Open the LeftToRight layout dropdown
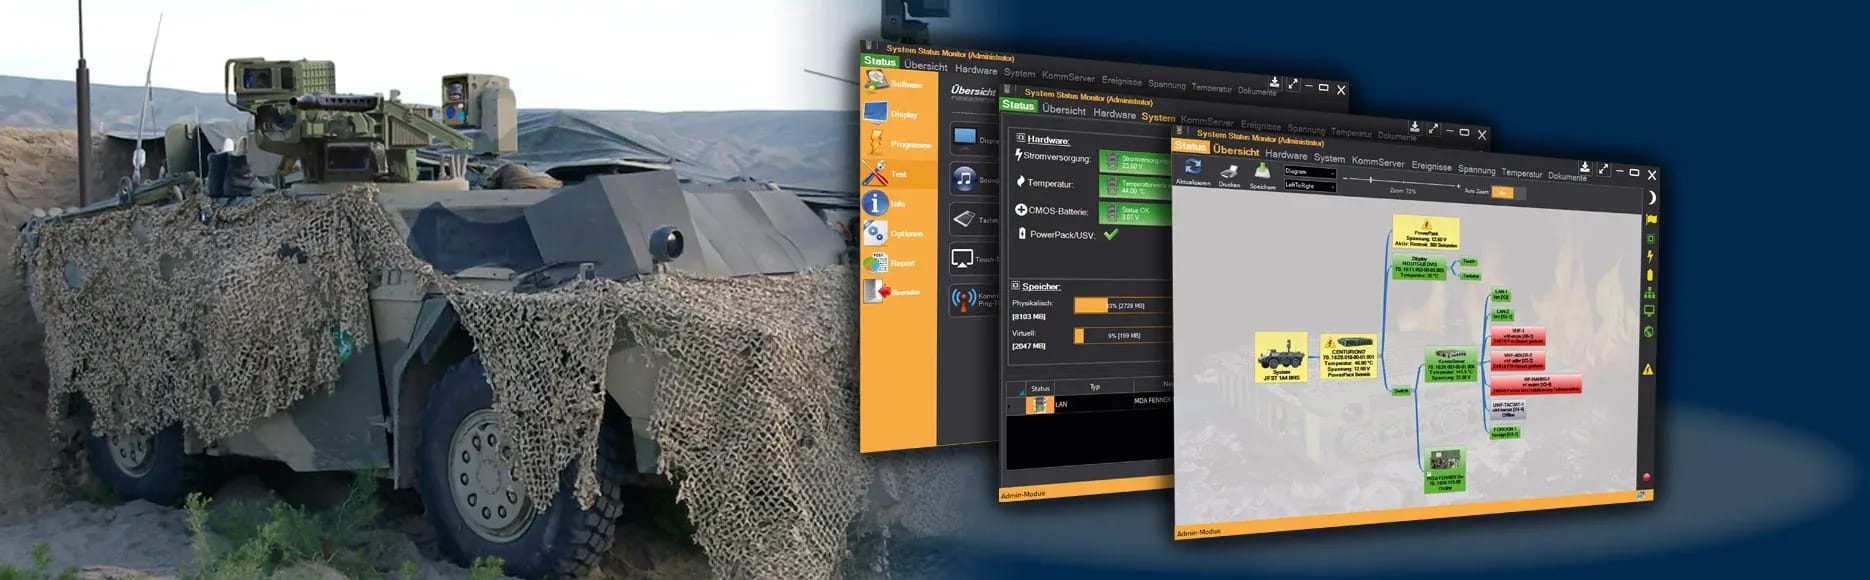The width and height of the screenshot is (1870, 580). click(1309, 186)
